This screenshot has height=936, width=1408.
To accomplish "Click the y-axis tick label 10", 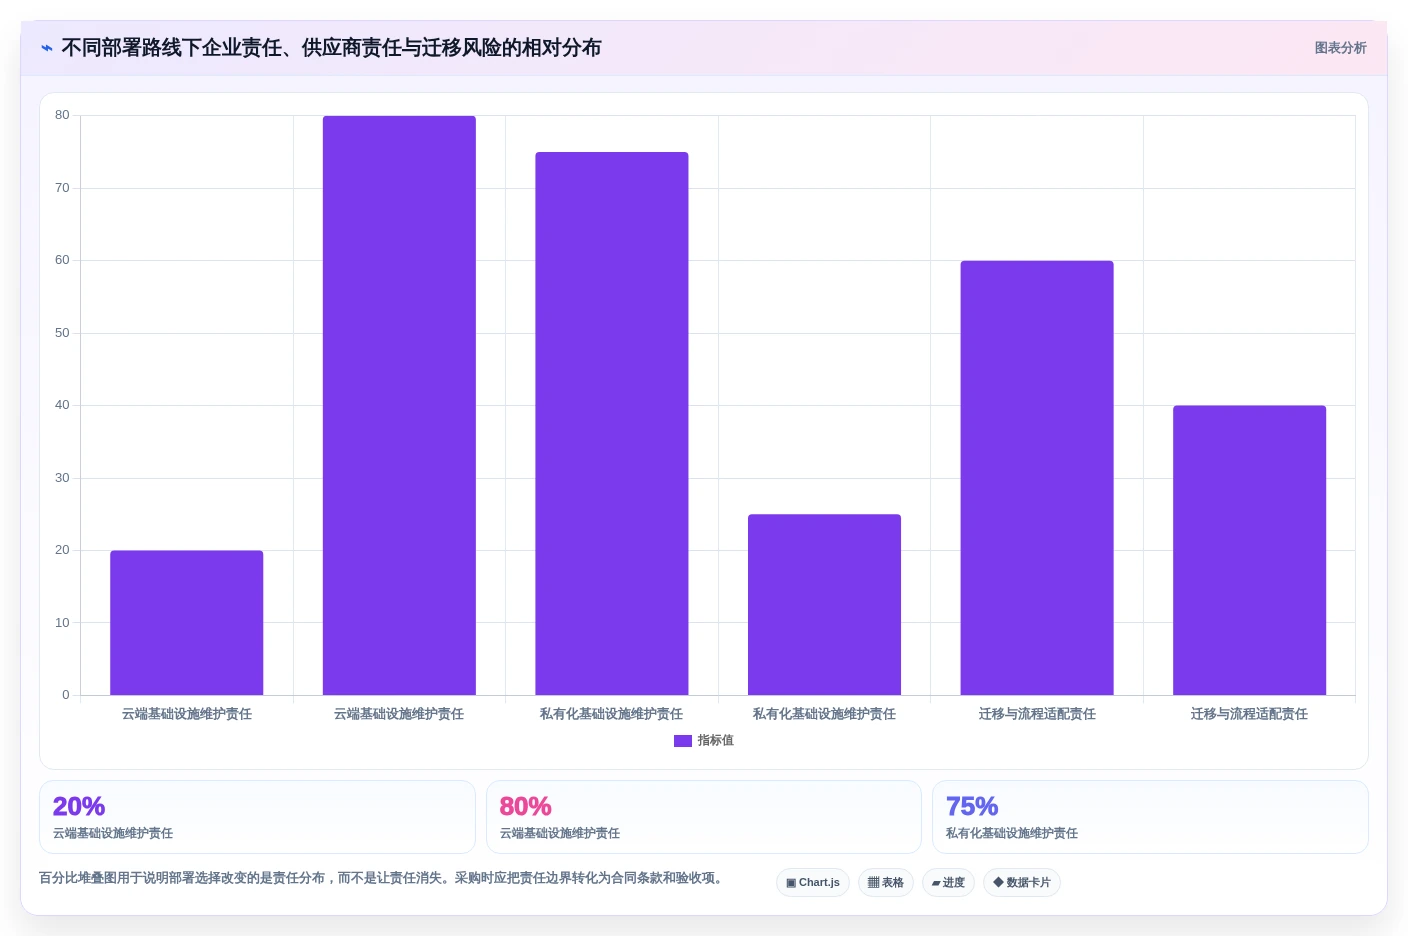I will click(x=62, y=623).
